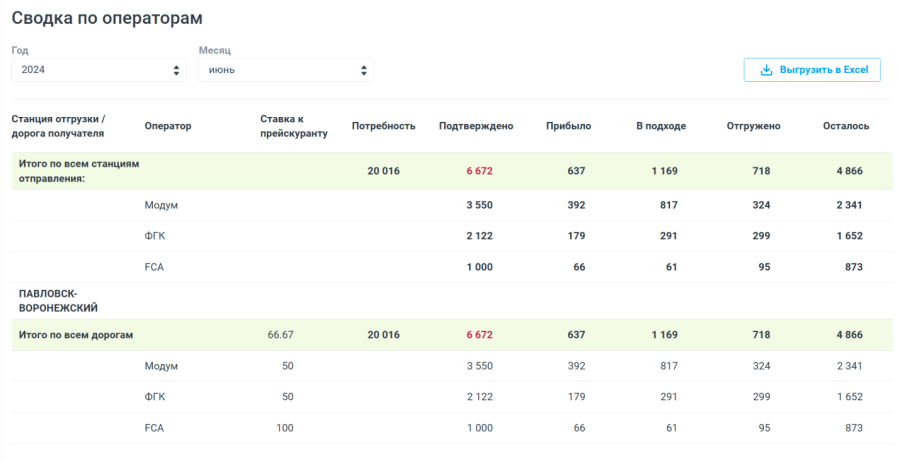This screenshot has width=900, height=461.
Task: Click the Оператор column header
Action: tap(168, 126)
